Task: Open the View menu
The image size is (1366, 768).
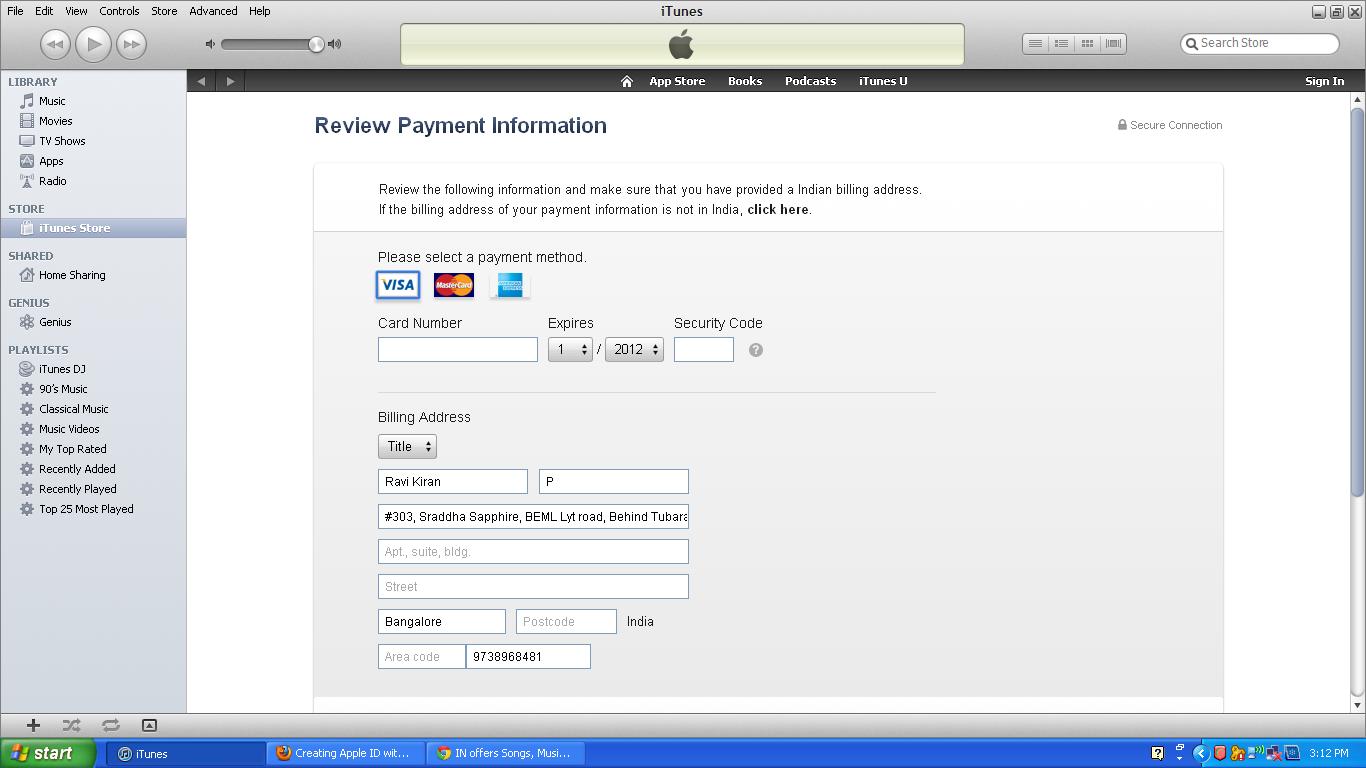Action: (x=76, y=11)
